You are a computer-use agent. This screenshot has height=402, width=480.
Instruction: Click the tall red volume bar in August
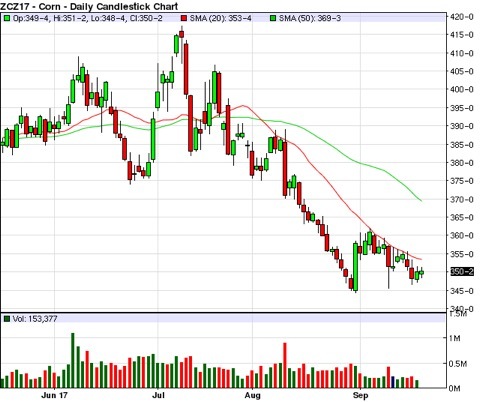click(285, 365)
